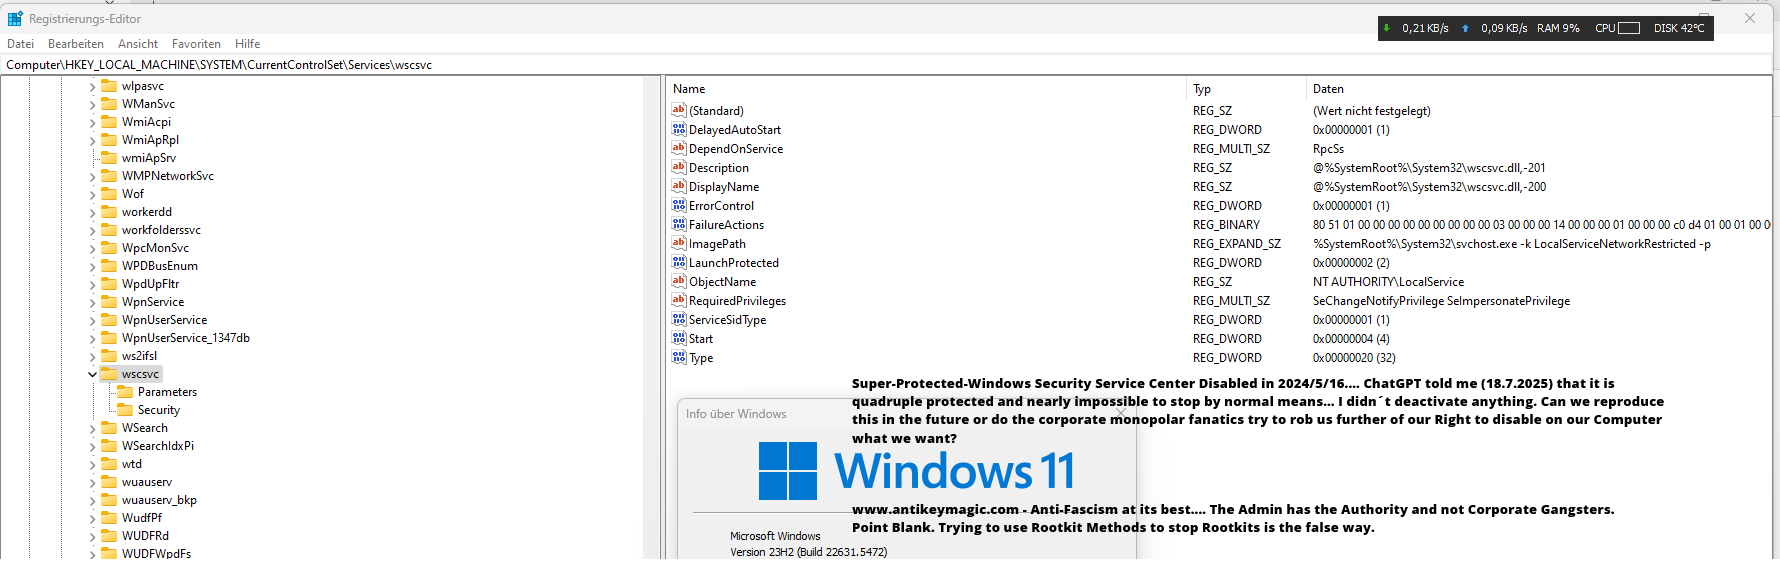Click the registry path address bar
Screen dimensions: 1780x561
tap(886, 65)
